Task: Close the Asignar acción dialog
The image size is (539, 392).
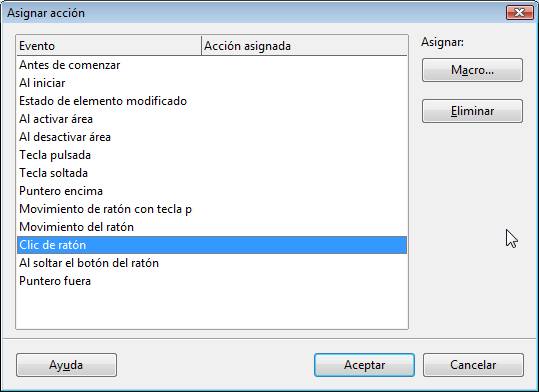Action: tap(519, 13)
